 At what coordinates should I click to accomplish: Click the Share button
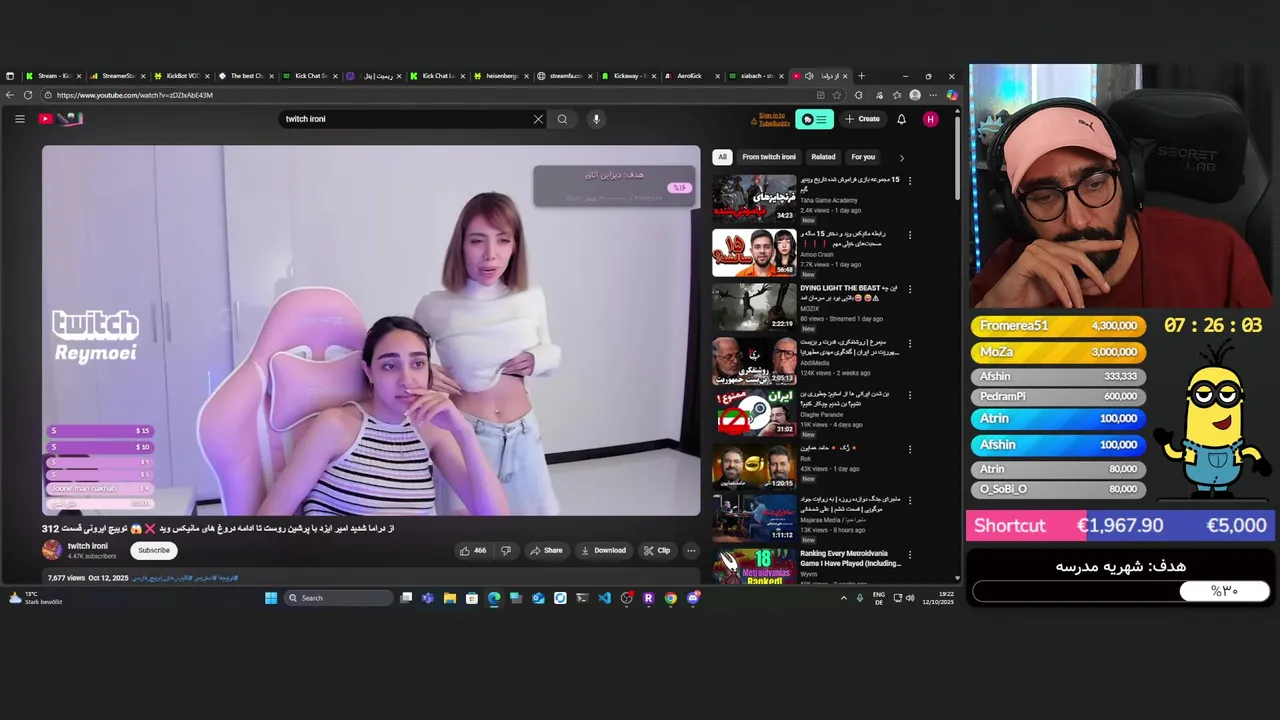(546, 550)
